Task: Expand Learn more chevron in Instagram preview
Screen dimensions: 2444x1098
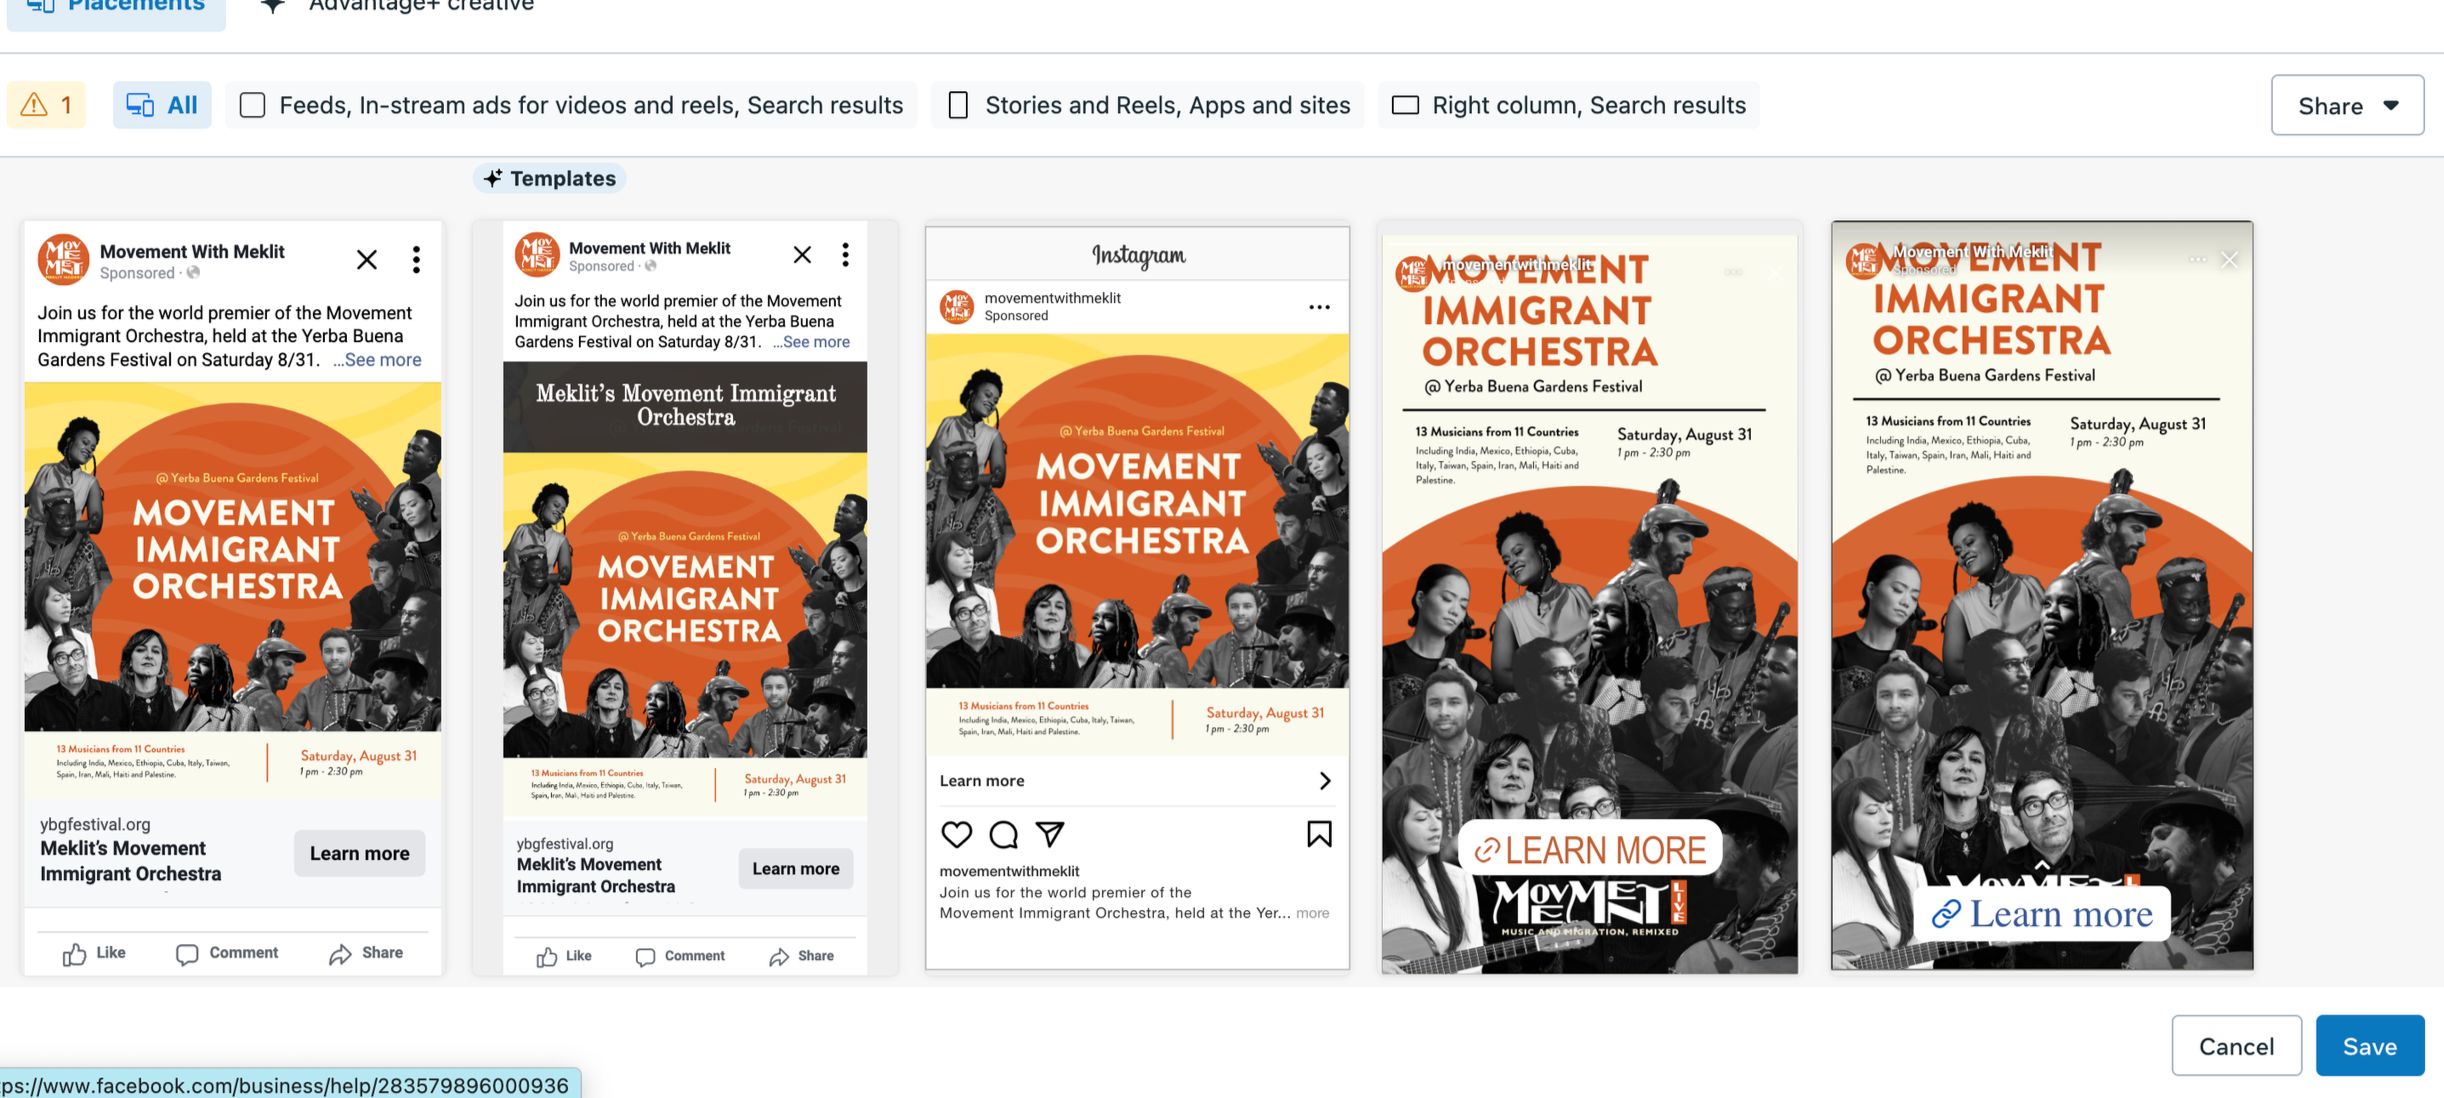Action: click(1325, 781)
